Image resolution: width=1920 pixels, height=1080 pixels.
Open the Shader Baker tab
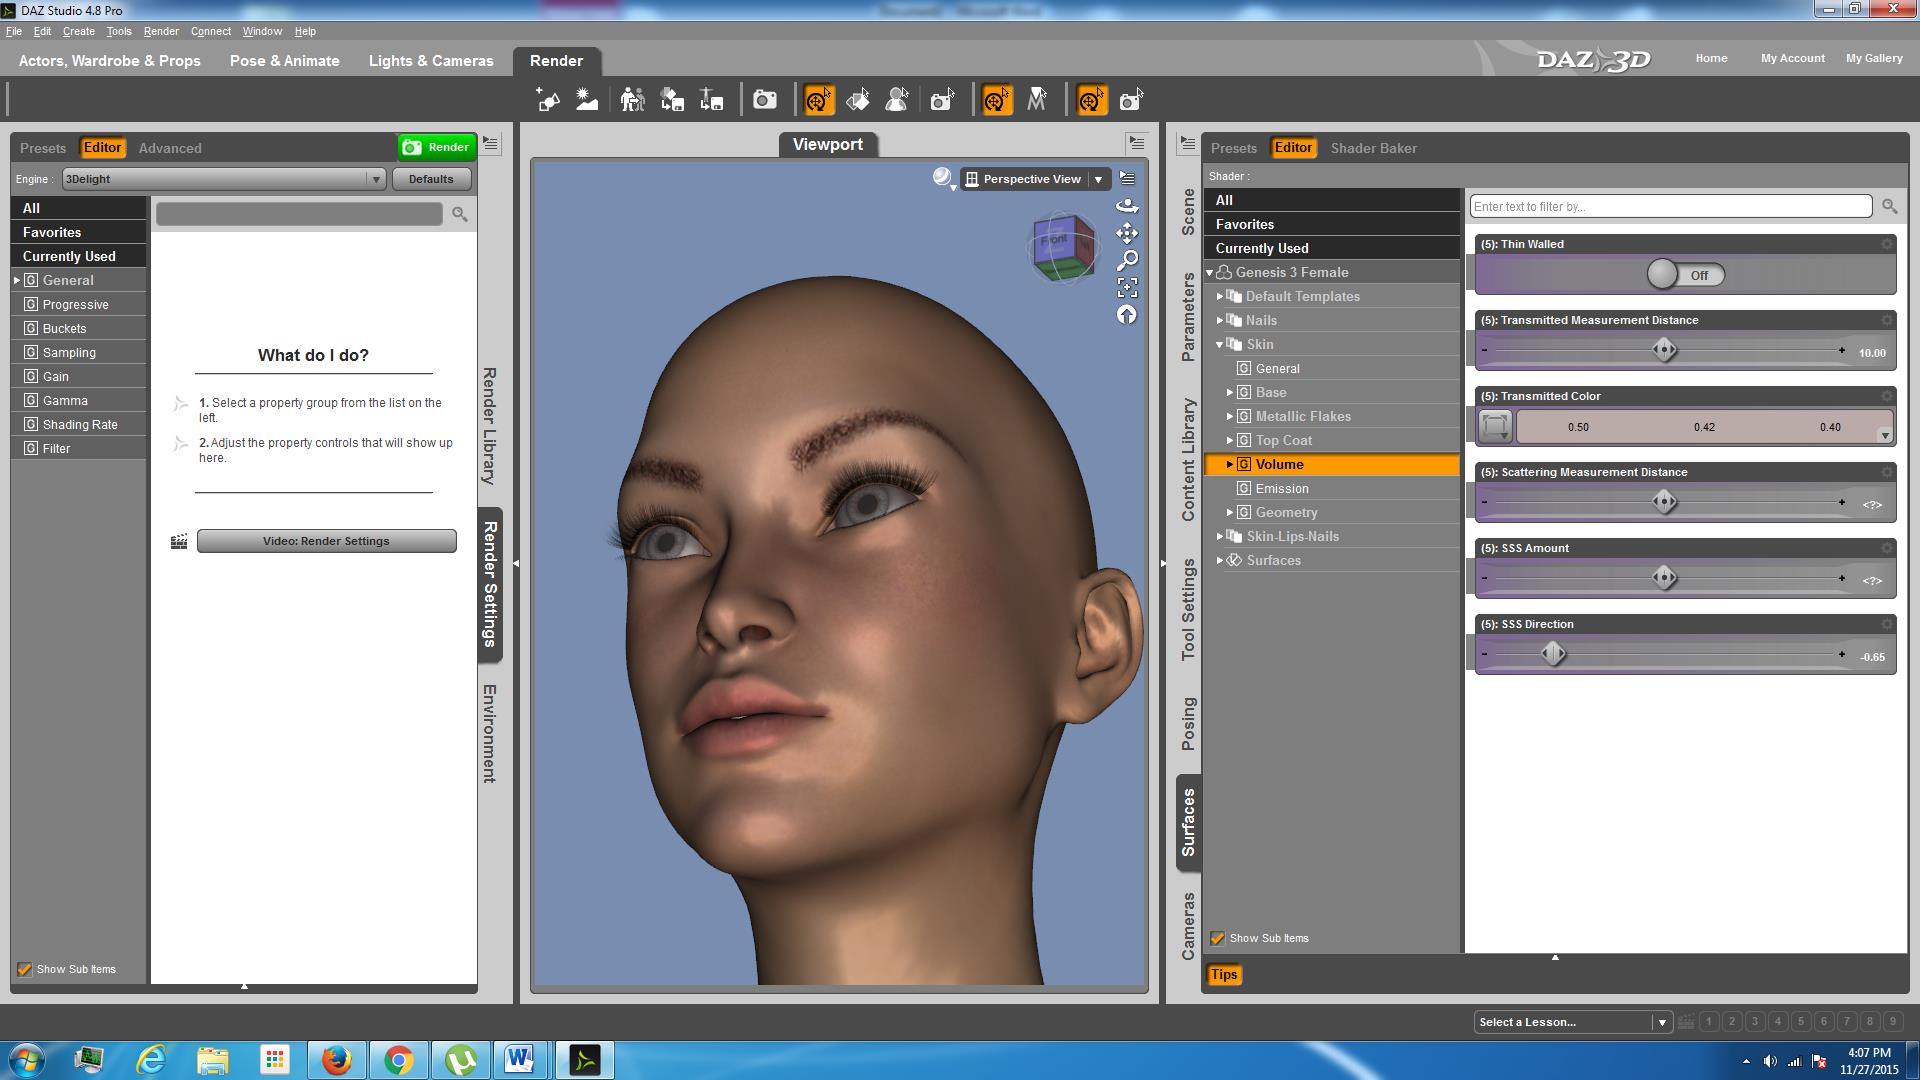(x=1373, y=148)
